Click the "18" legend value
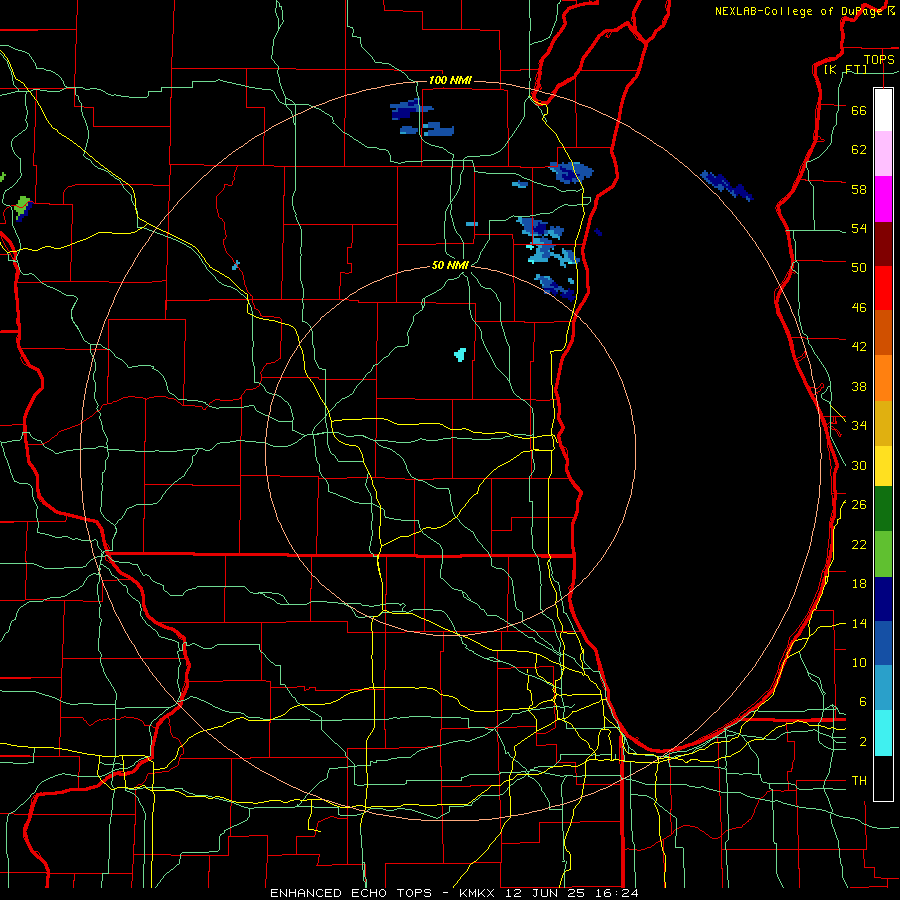The height and width of the screenshot is (900, 900). [859, 584]
